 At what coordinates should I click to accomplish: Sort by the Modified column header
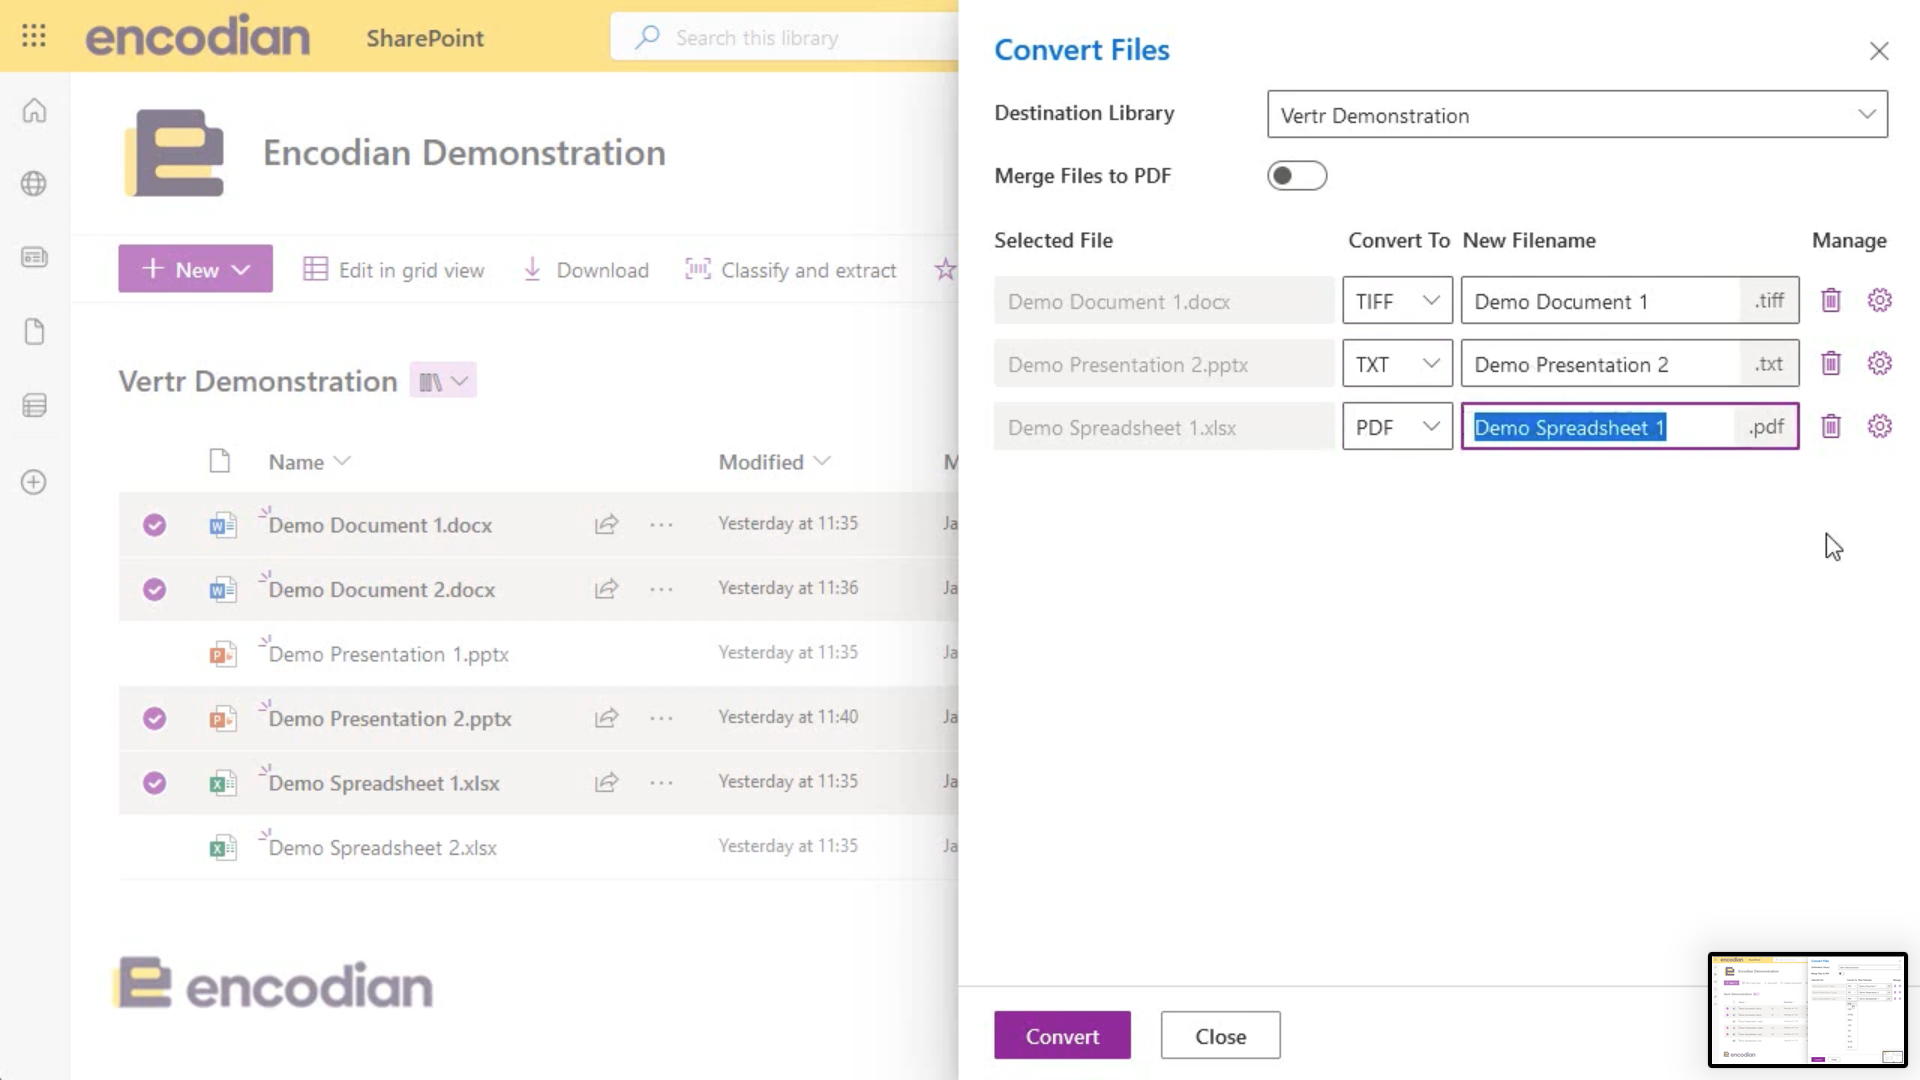tap(774, 462)
